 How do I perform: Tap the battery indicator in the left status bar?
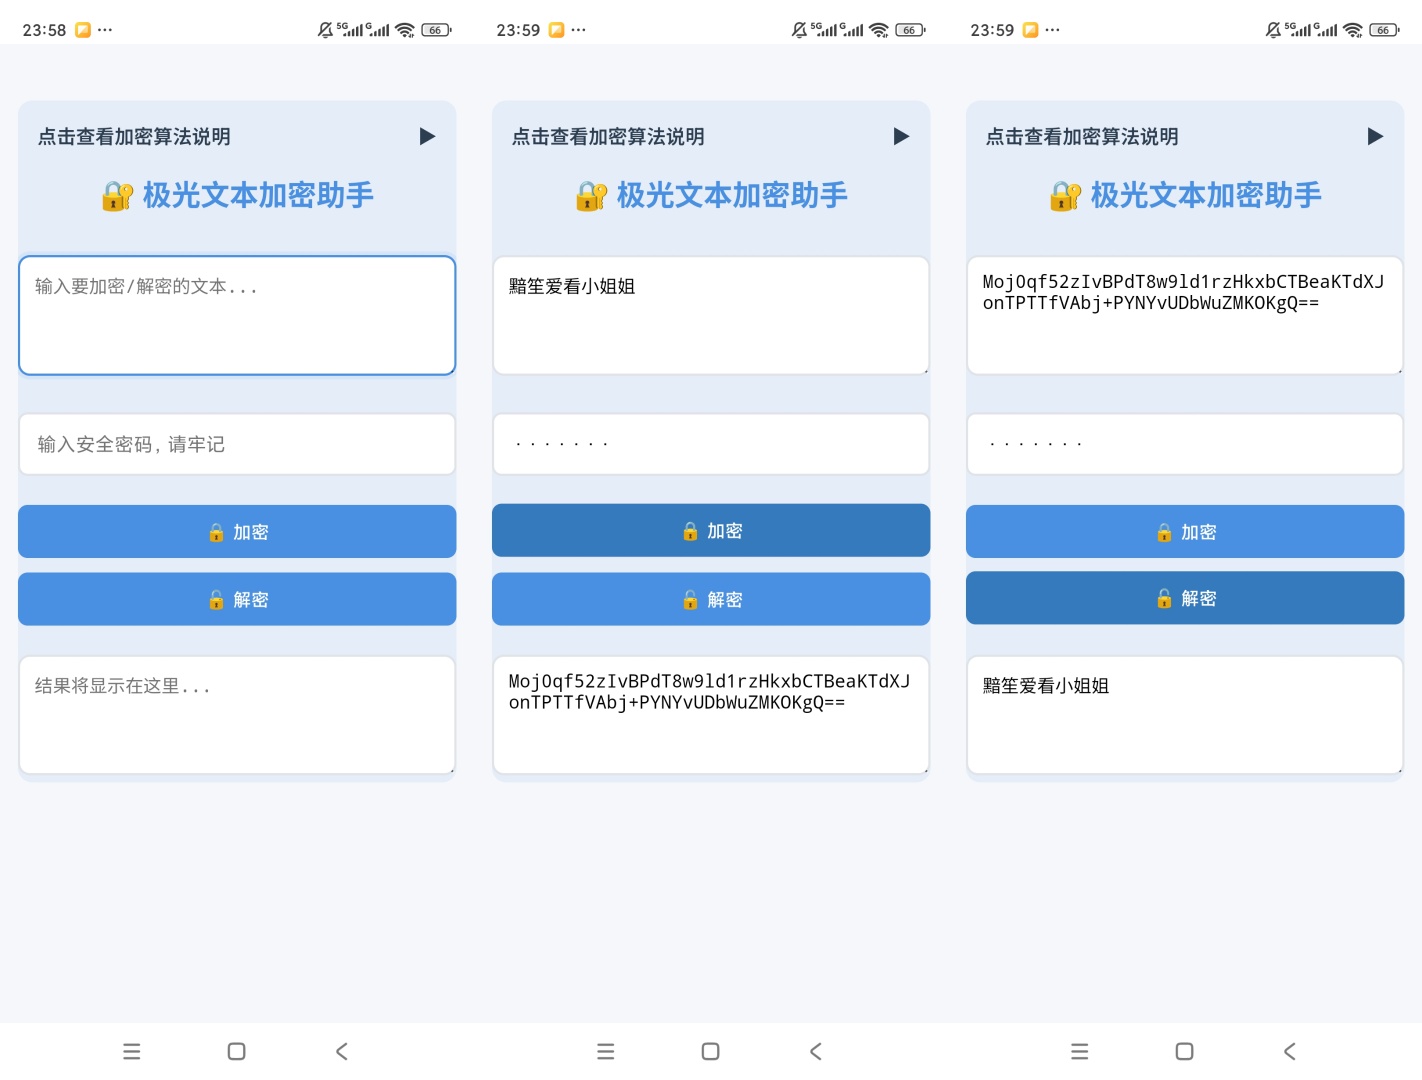436,30
